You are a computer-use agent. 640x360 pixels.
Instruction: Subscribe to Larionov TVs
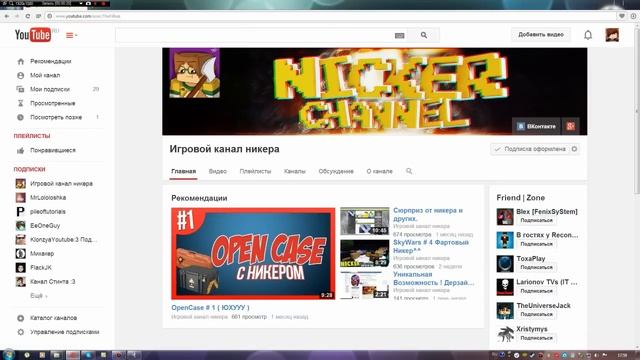tap(536, 291)
